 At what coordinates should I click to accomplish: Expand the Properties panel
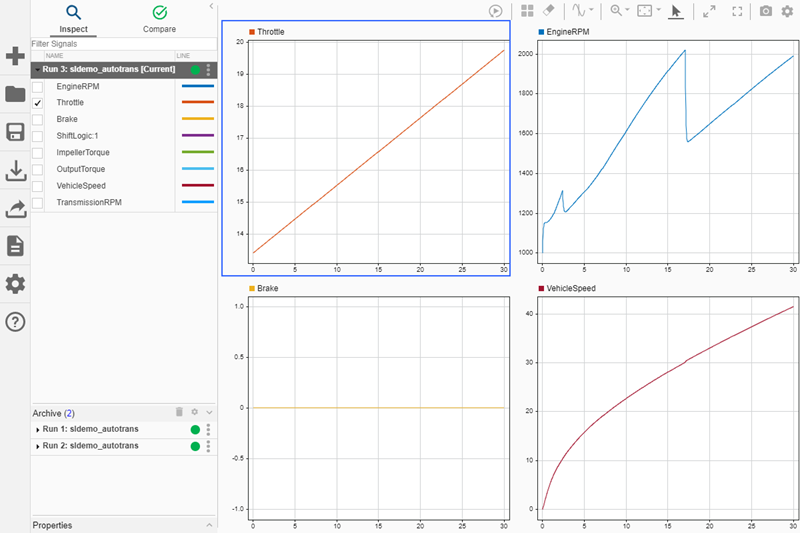pos(209,525)
